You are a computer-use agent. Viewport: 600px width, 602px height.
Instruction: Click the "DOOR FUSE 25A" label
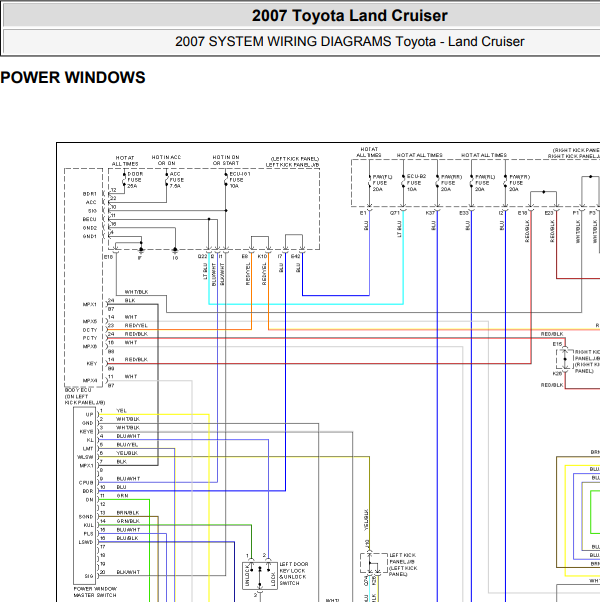click(x=135, y=180)
